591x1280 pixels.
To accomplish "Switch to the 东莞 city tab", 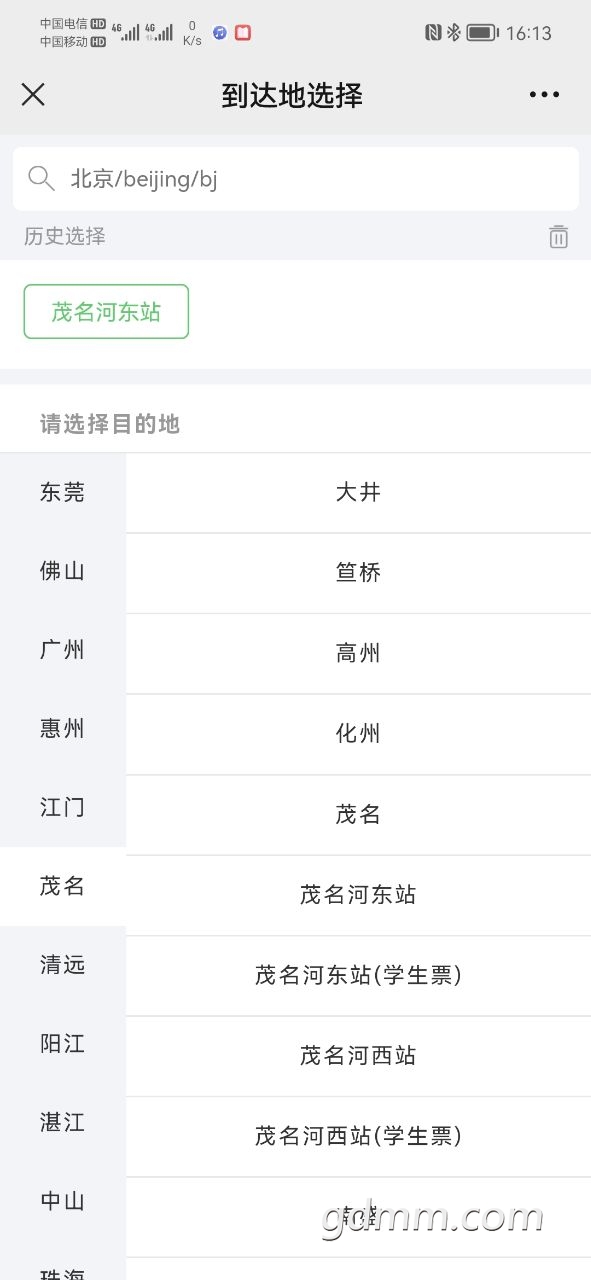I will point(63,492).
